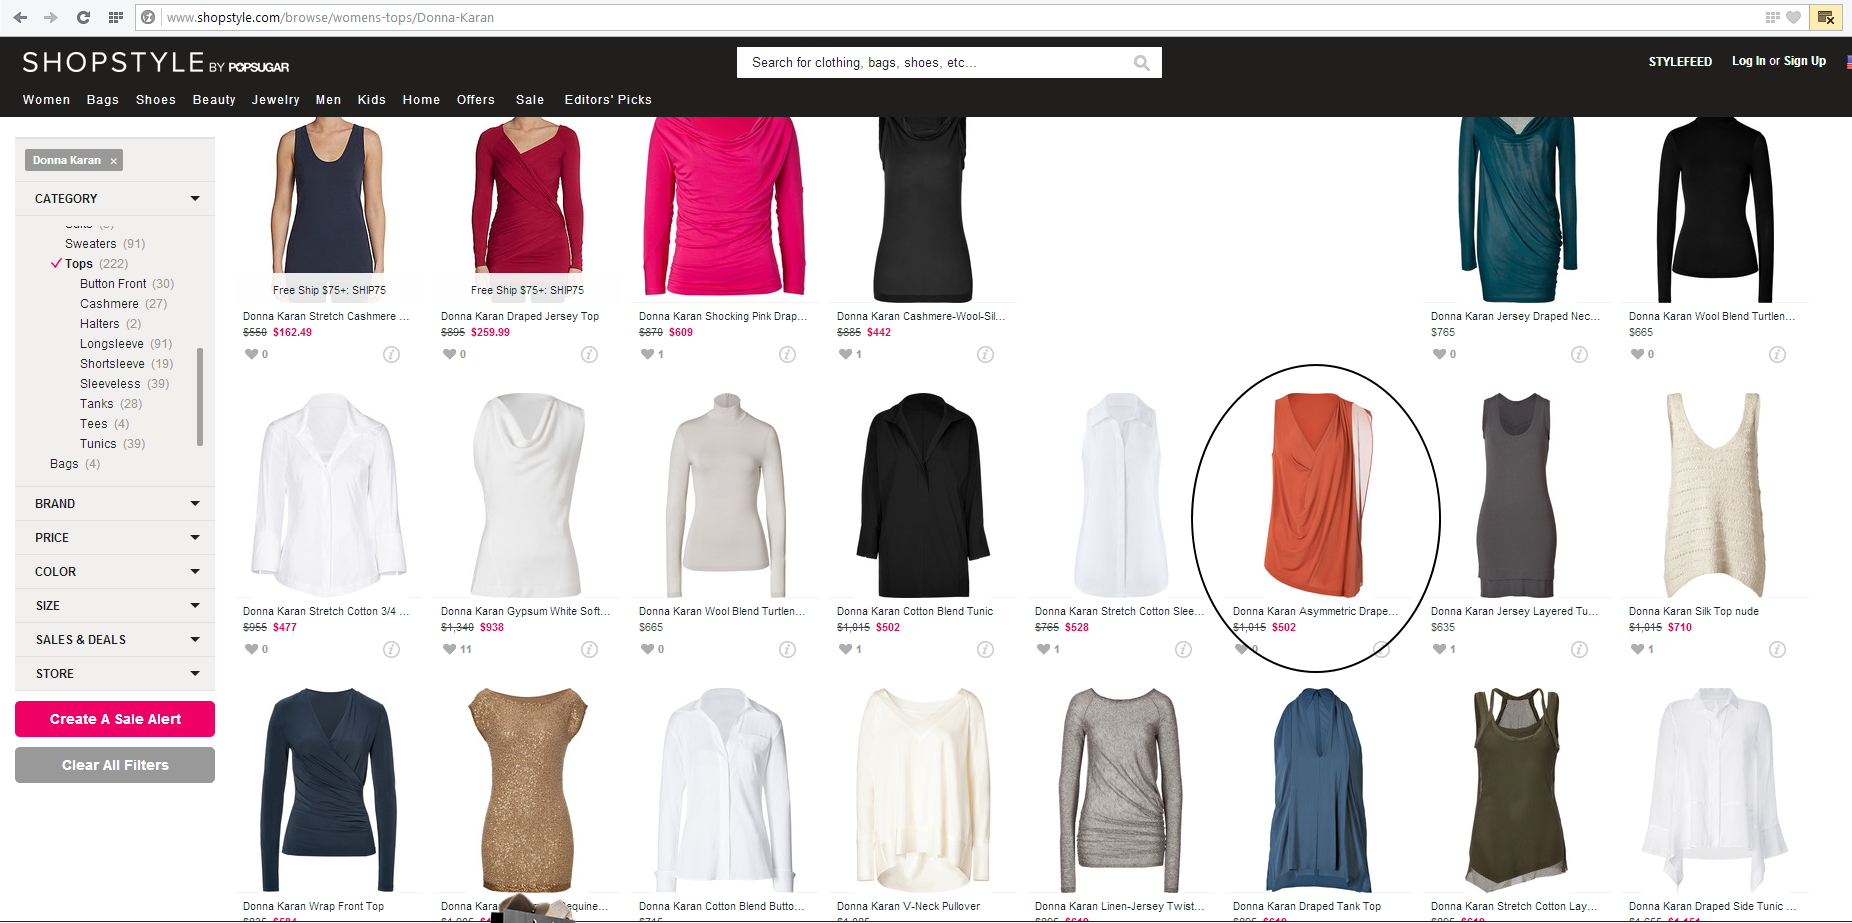This screenshot has width=1852, height=923.
Task: Click the category list scrollbar
Action: pyautogui.click(x=200, y=396)
